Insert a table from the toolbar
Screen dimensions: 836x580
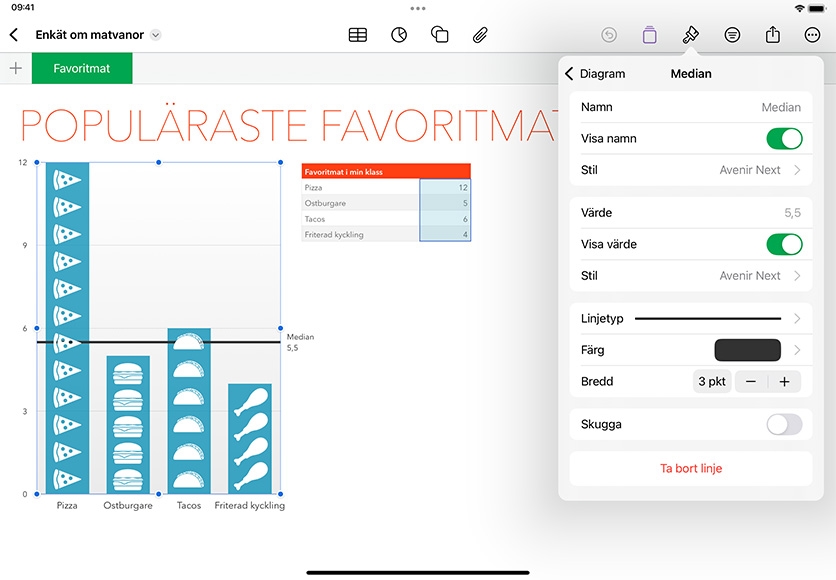(x=358, y=35)
